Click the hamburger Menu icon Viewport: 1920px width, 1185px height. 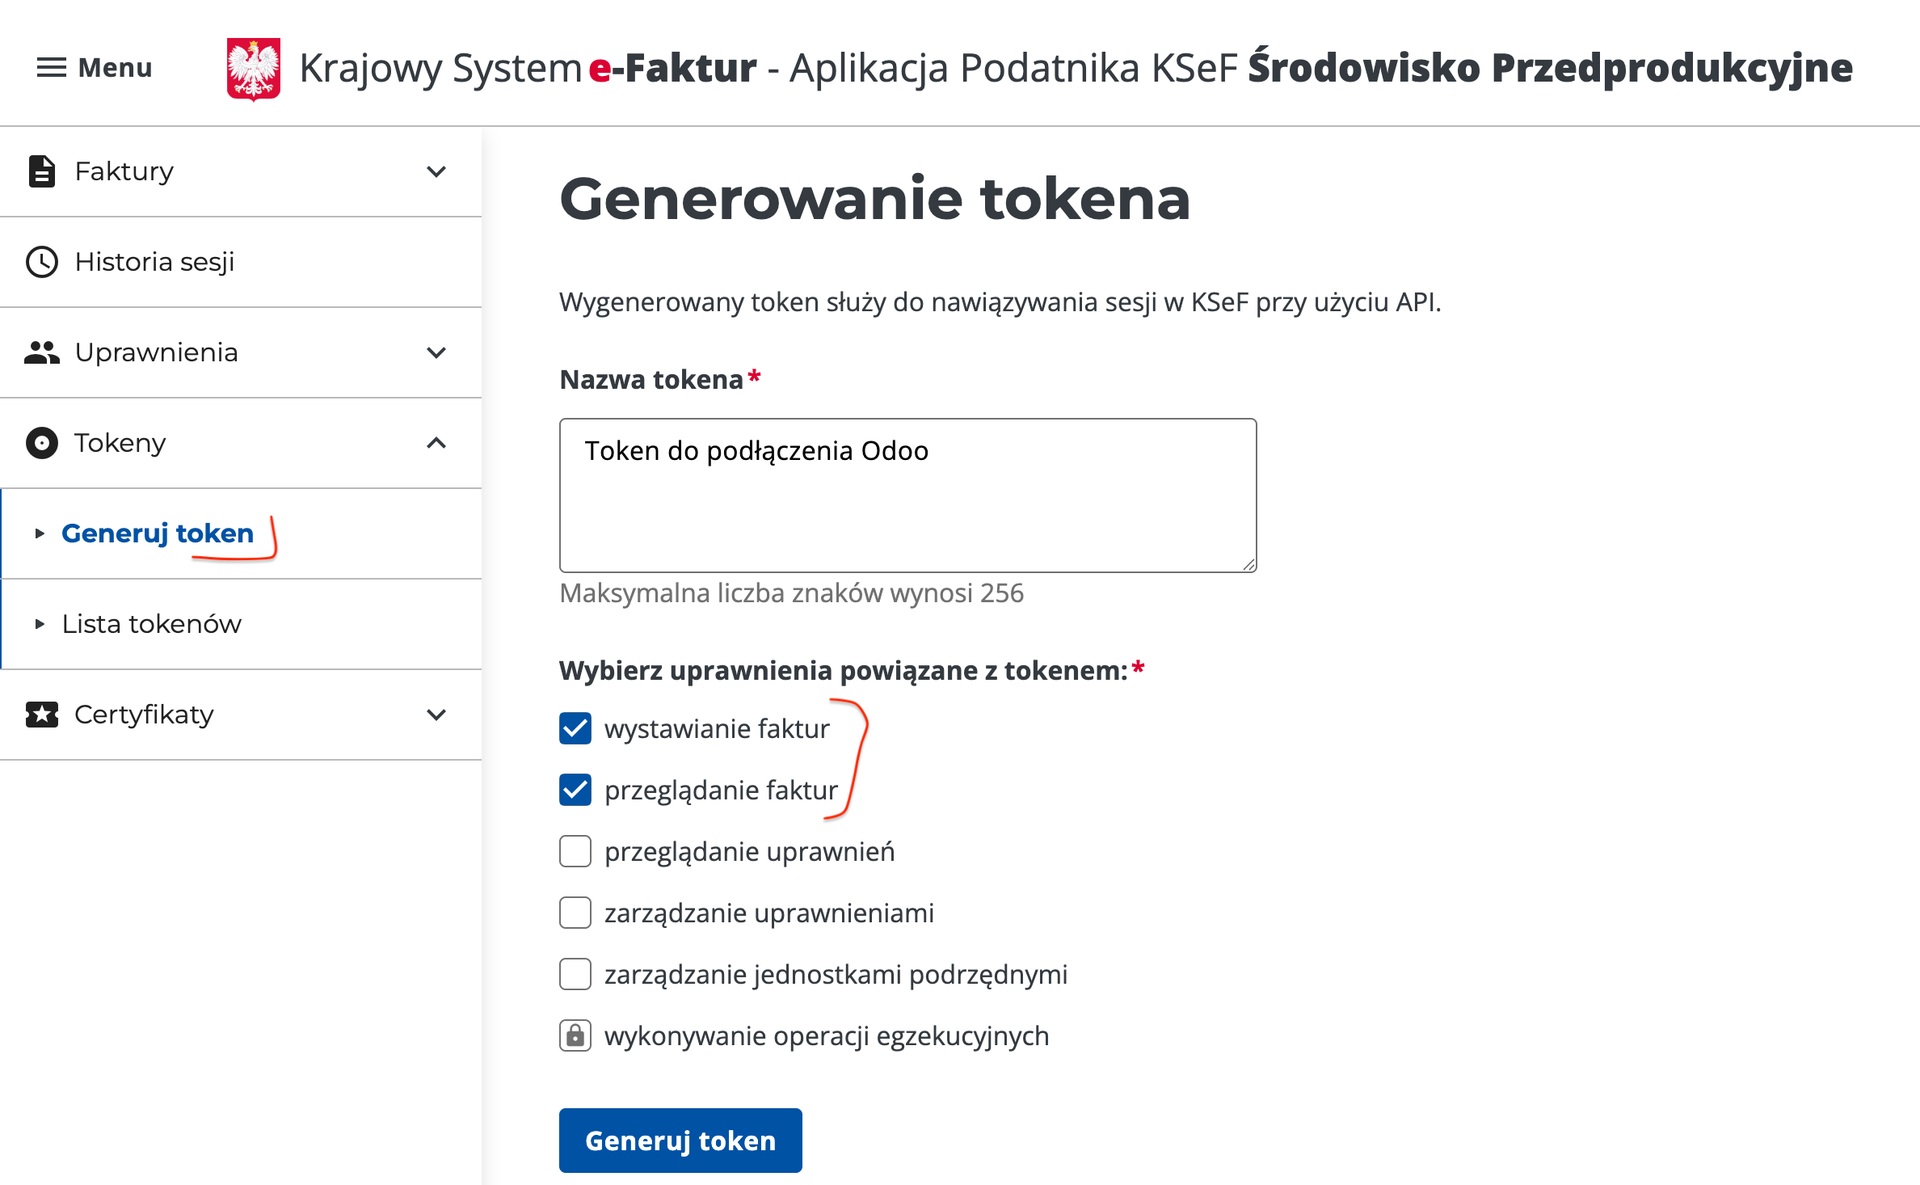[51, 68]
